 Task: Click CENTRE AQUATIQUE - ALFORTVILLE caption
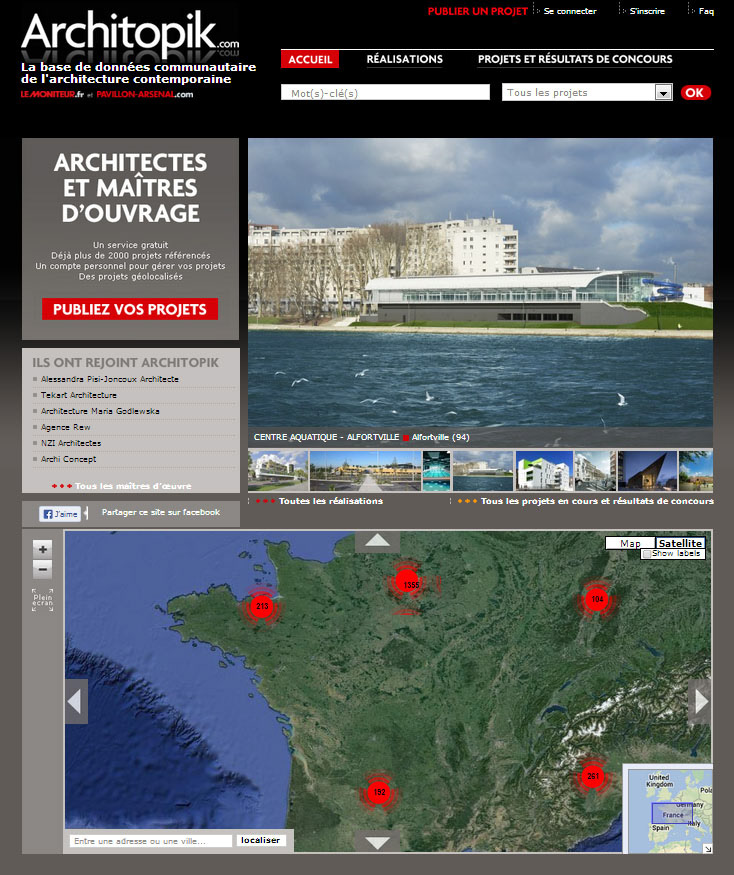(x=327, y=437)
